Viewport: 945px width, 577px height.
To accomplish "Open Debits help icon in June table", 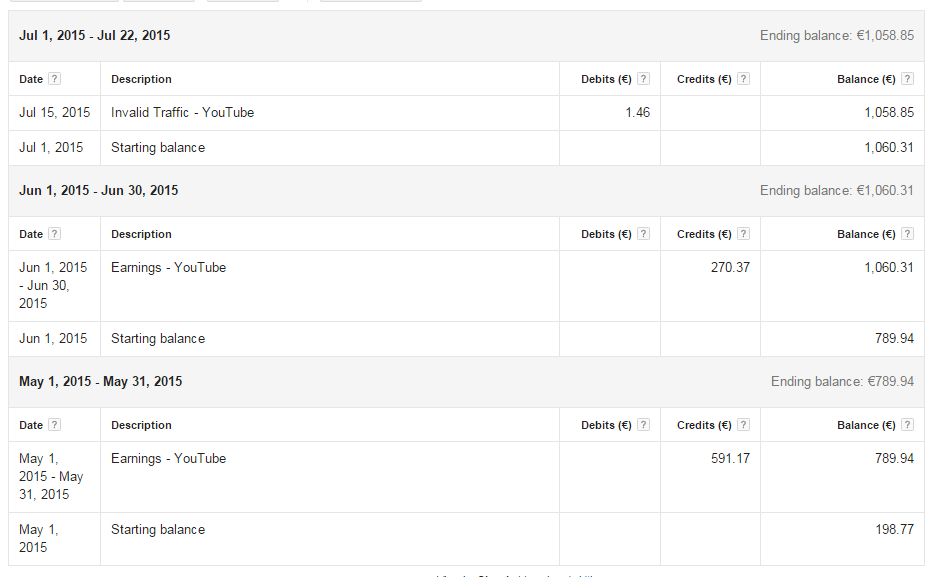I will pyautogui.click(x=643, y=234).
